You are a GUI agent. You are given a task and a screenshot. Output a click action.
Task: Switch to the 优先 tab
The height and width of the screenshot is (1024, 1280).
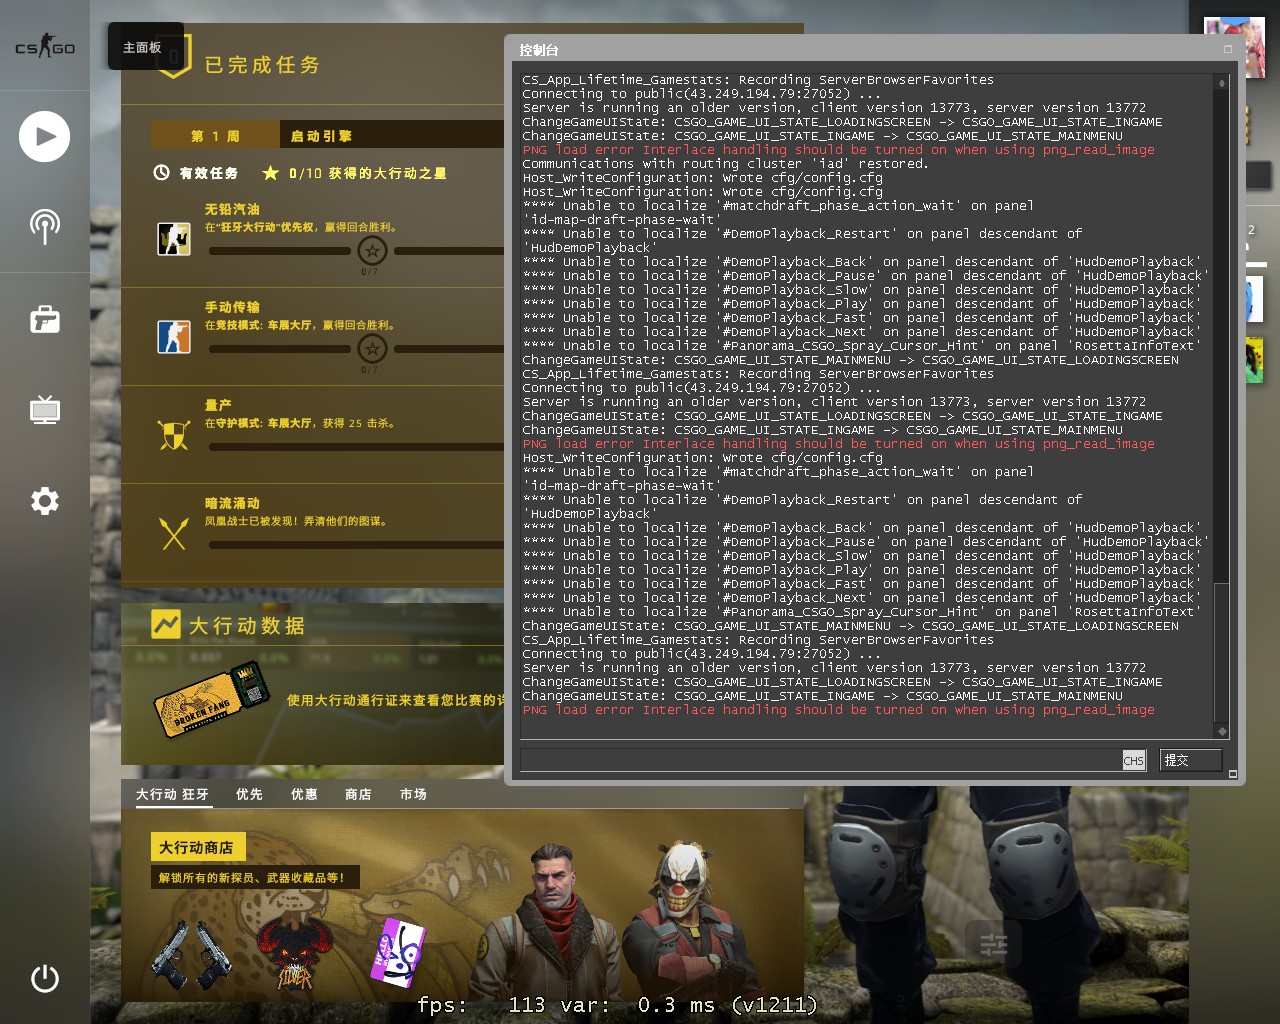coord(249,794)
